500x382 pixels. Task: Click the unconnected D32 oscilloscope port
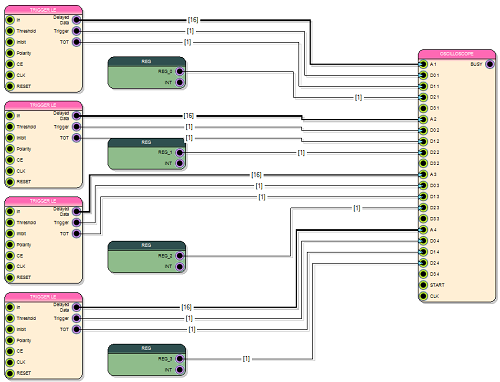click(423, 163)
